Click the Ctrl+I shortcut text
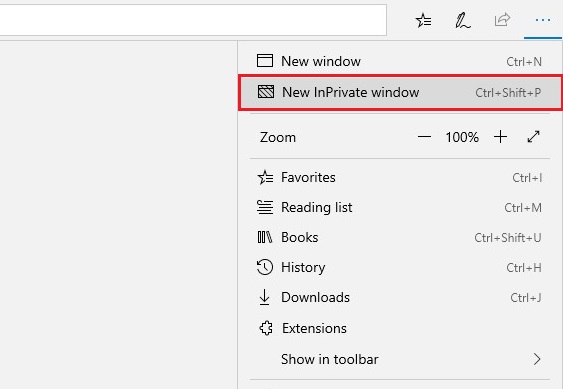The height and width of the screenshot is (389, 563). pyautogui.click(x=527, y=178)
